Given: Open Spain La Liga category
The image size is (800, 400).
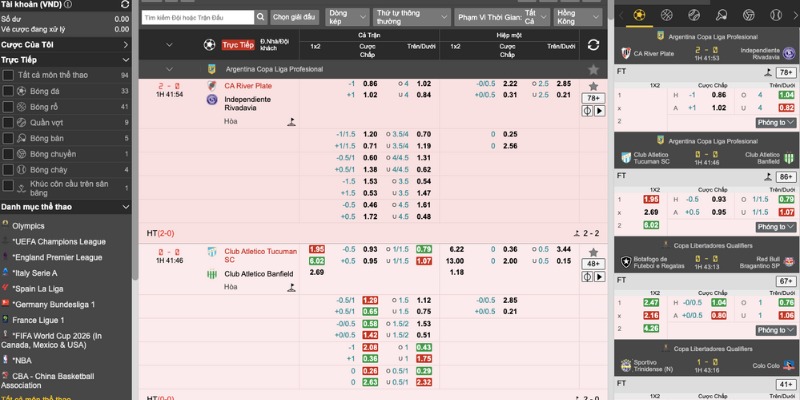Looking at the screenshot, I should point(38,289).
